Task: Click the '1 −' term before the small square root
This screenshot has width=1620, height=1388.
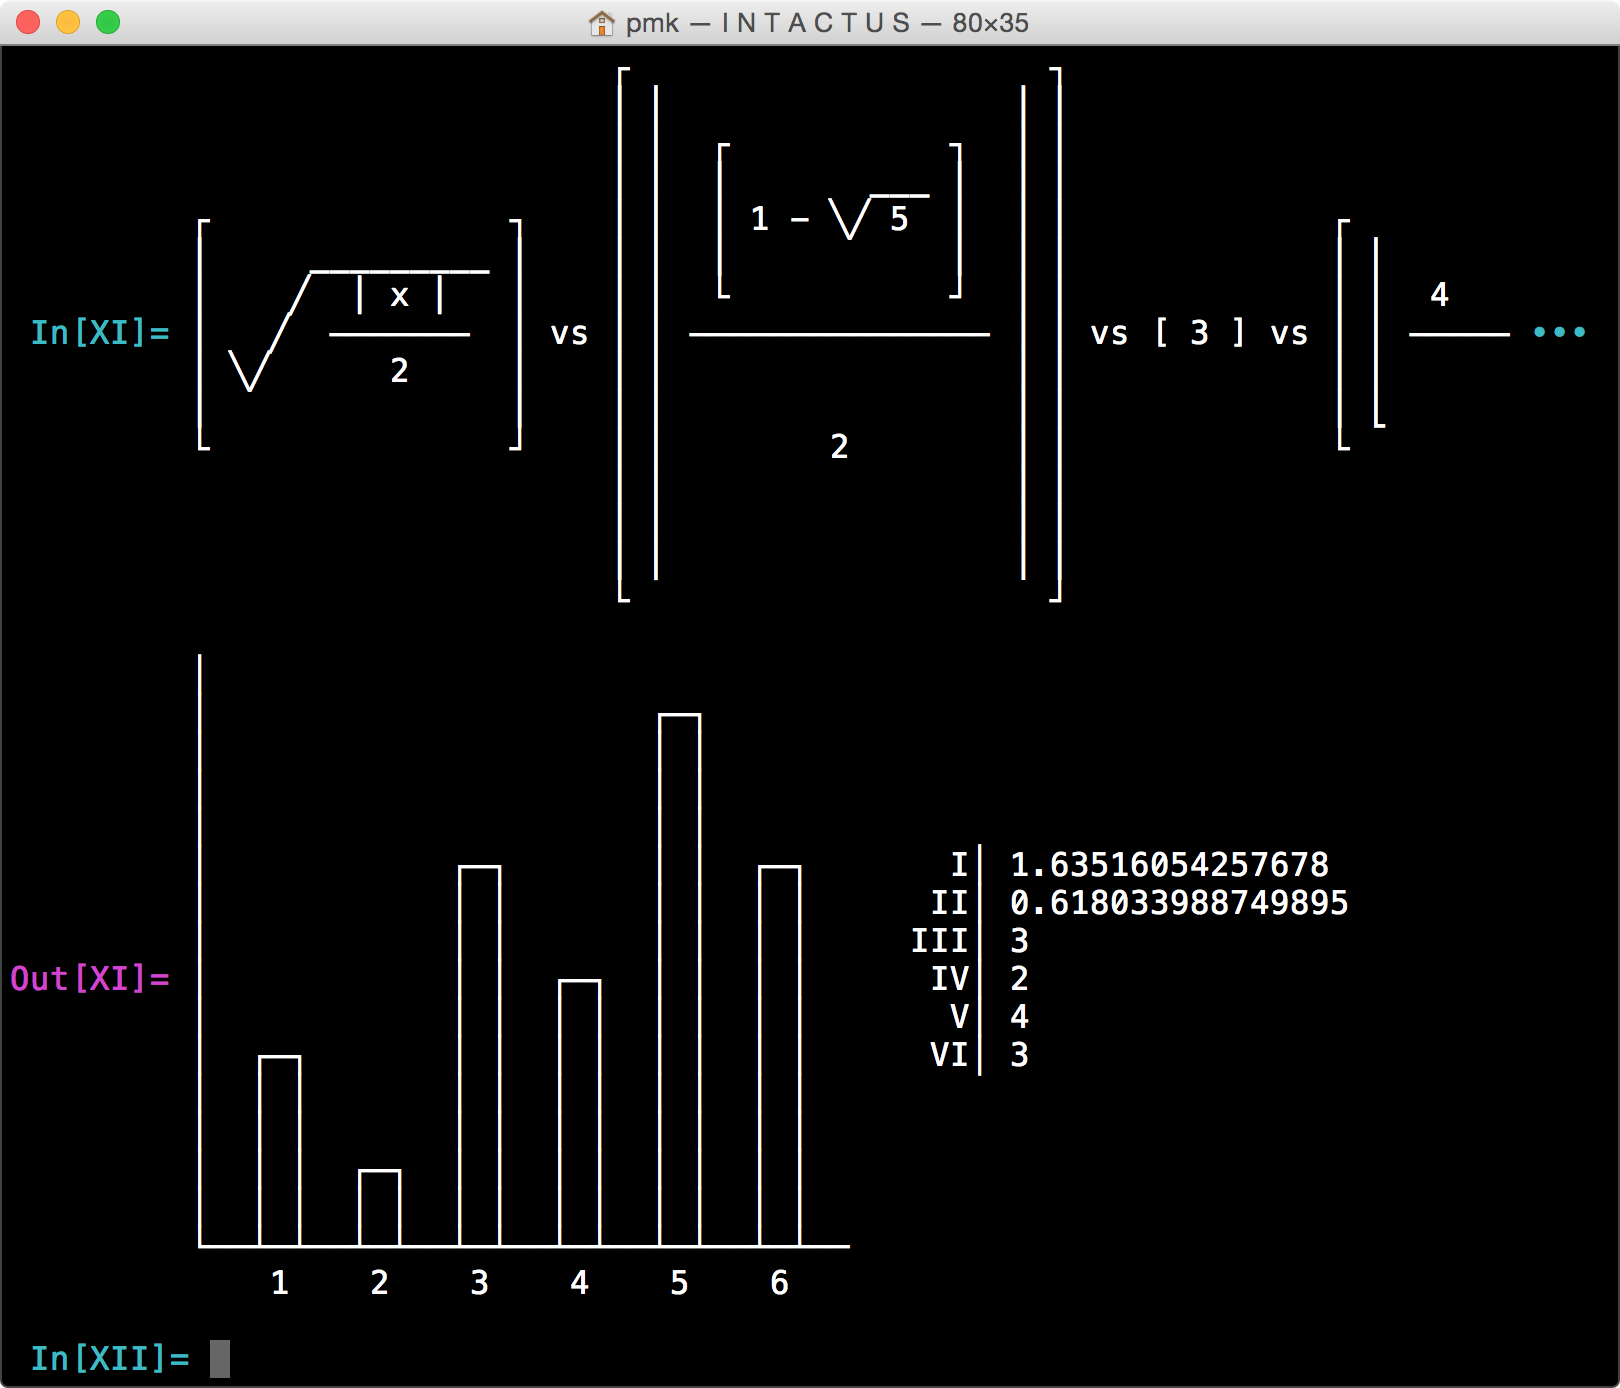Action: click(780, 218)
